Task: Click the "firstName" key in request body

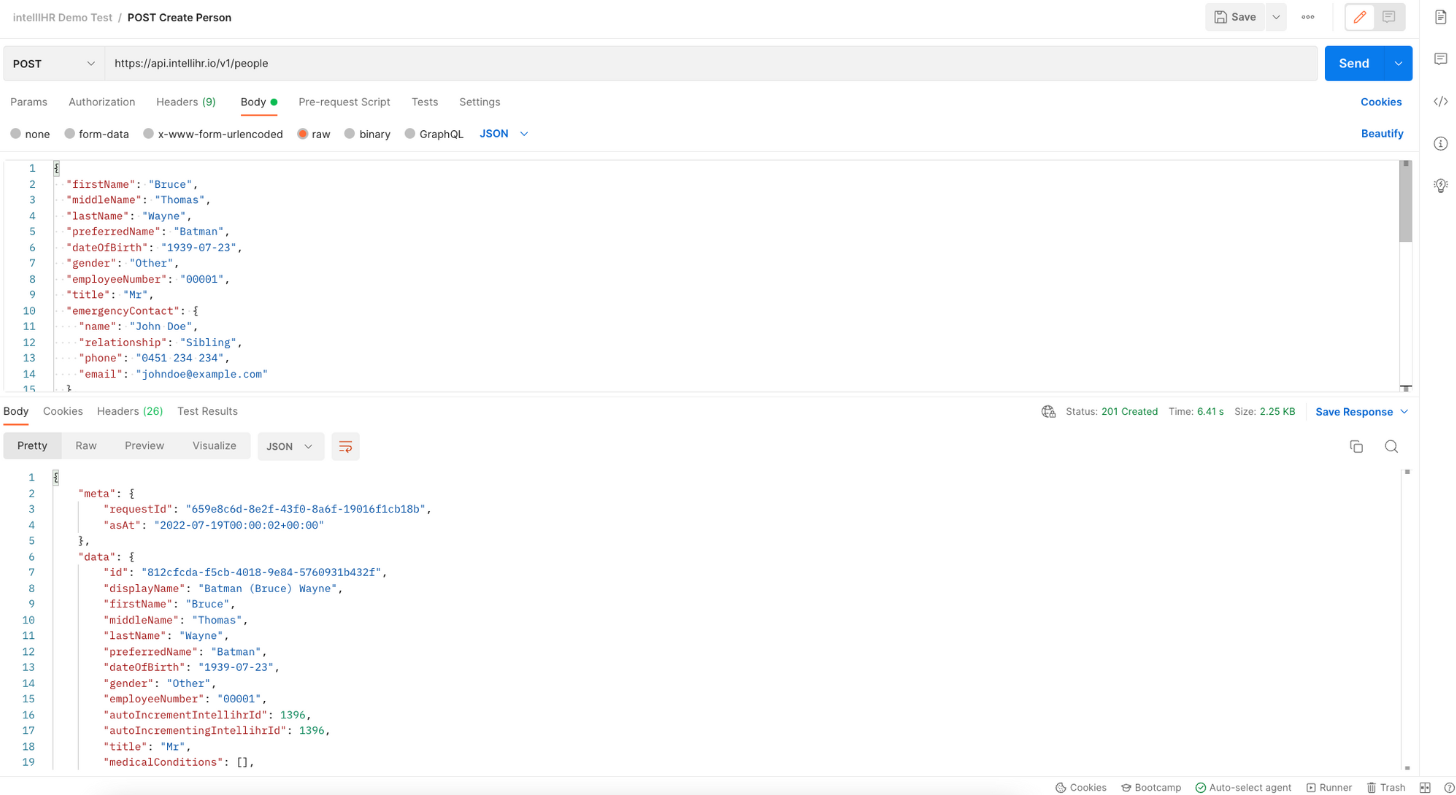Action: 101,185
